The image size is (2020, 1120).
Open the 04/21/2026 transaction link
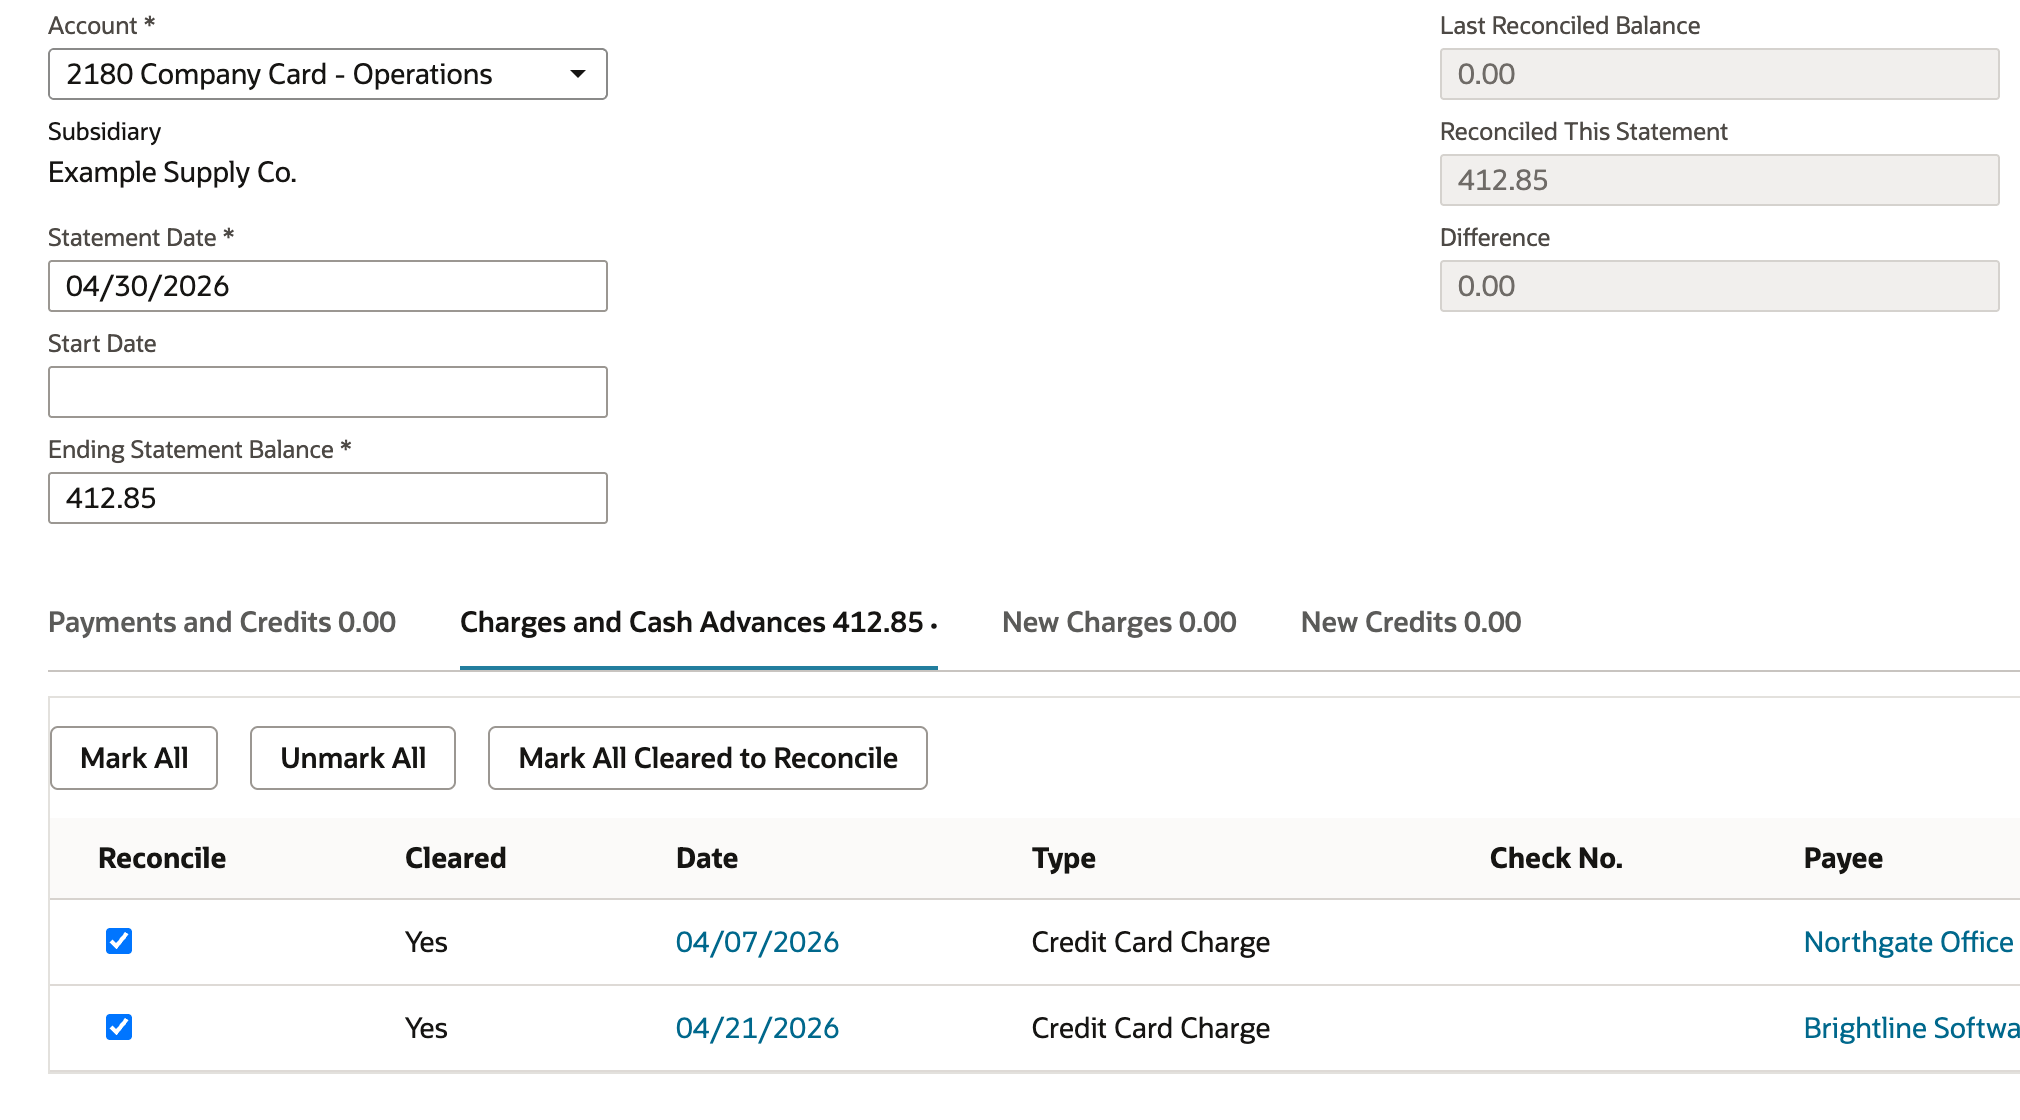point(757,1028)
